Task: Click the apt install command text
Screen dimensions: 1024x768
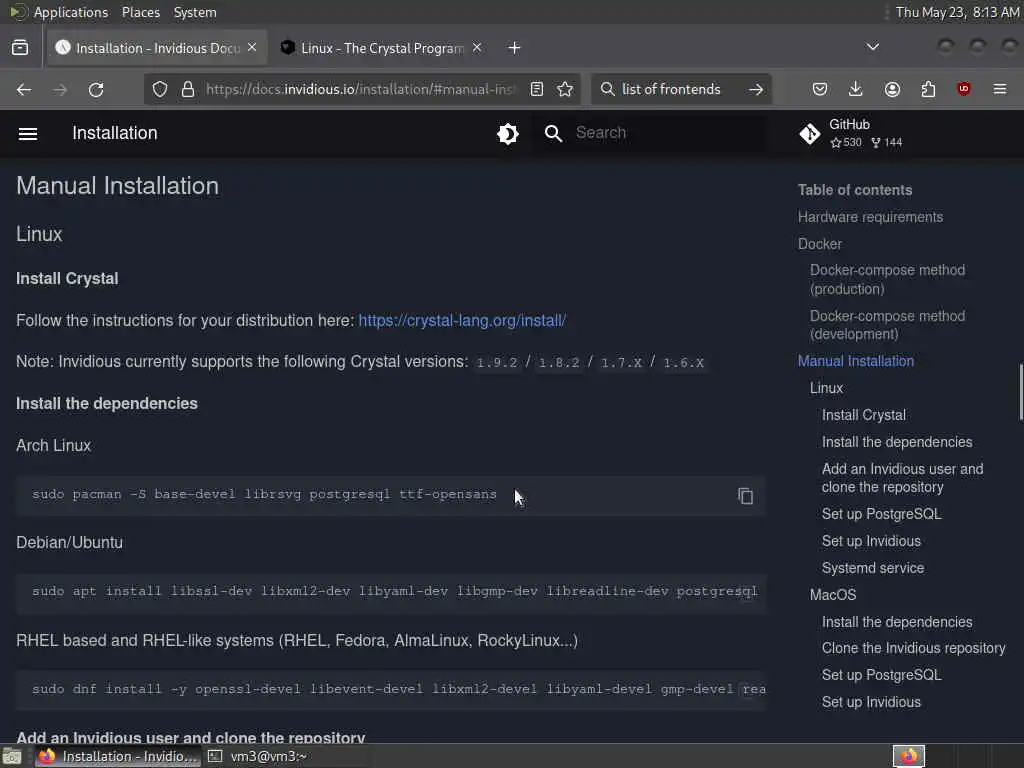Action: [395, 592]
